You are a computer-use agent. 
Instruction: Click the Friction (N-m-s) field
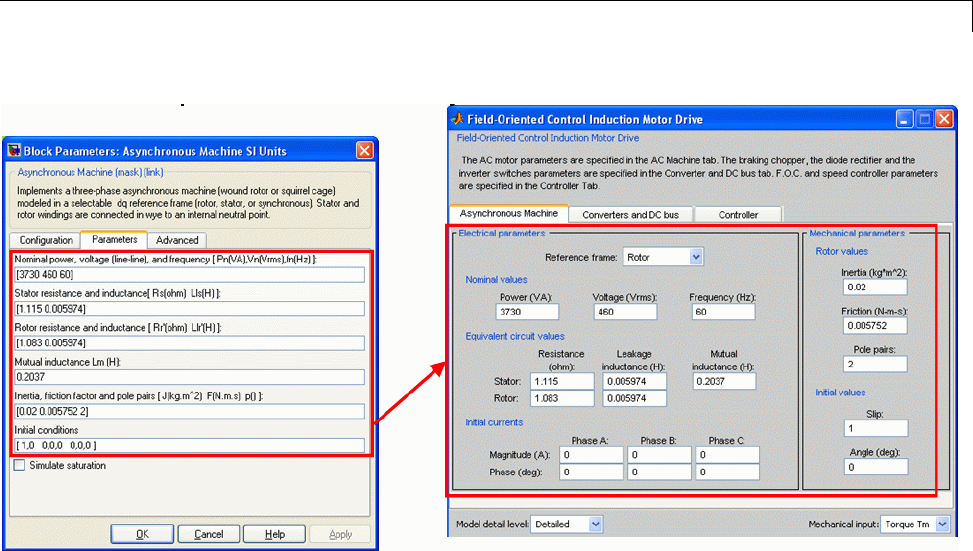pyautogui.click(x=875, y=325)
